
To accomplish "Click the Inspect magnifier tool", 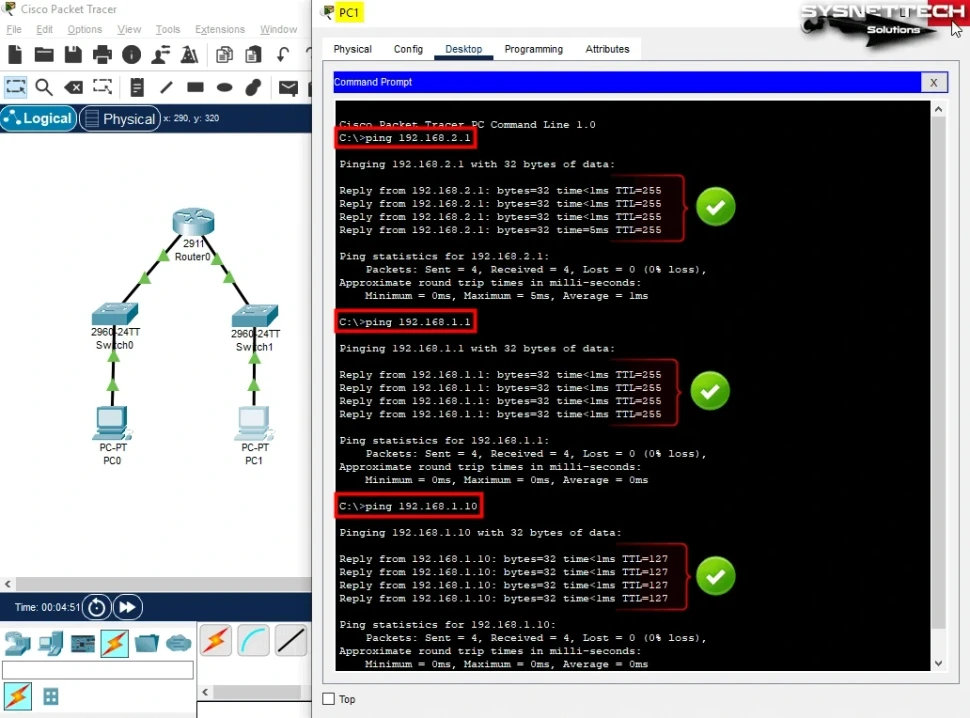I will tap(44, 87).
